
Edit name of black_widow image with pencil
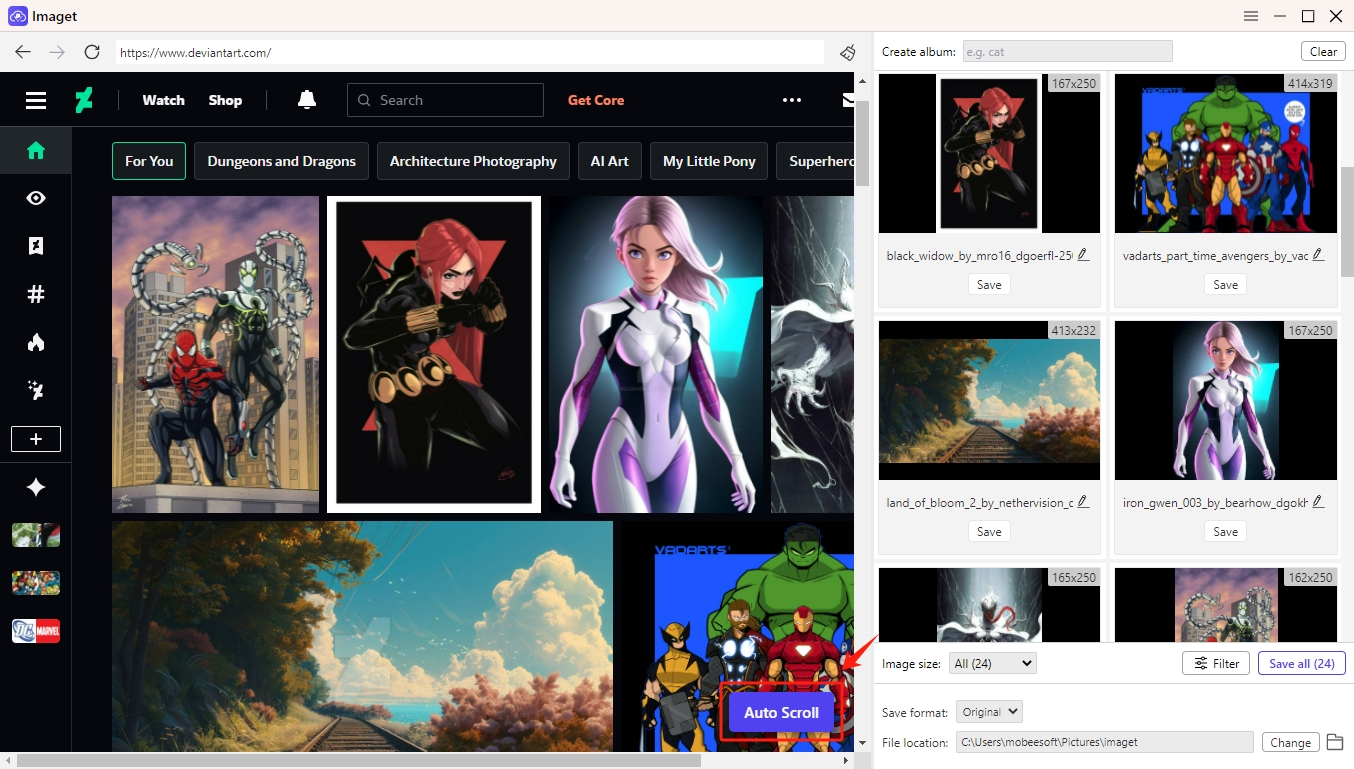pyautogui.click(x=1083, y=255)
